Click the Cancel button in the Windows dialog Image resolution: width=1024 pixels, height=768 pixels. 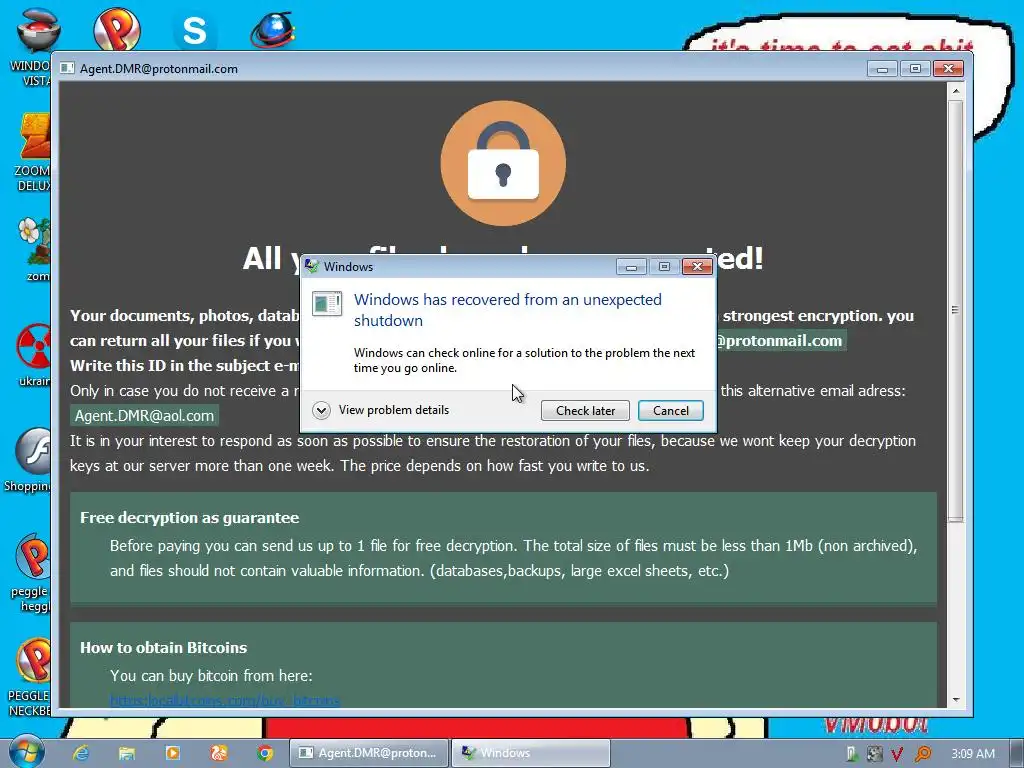click(x=670, y=410)
